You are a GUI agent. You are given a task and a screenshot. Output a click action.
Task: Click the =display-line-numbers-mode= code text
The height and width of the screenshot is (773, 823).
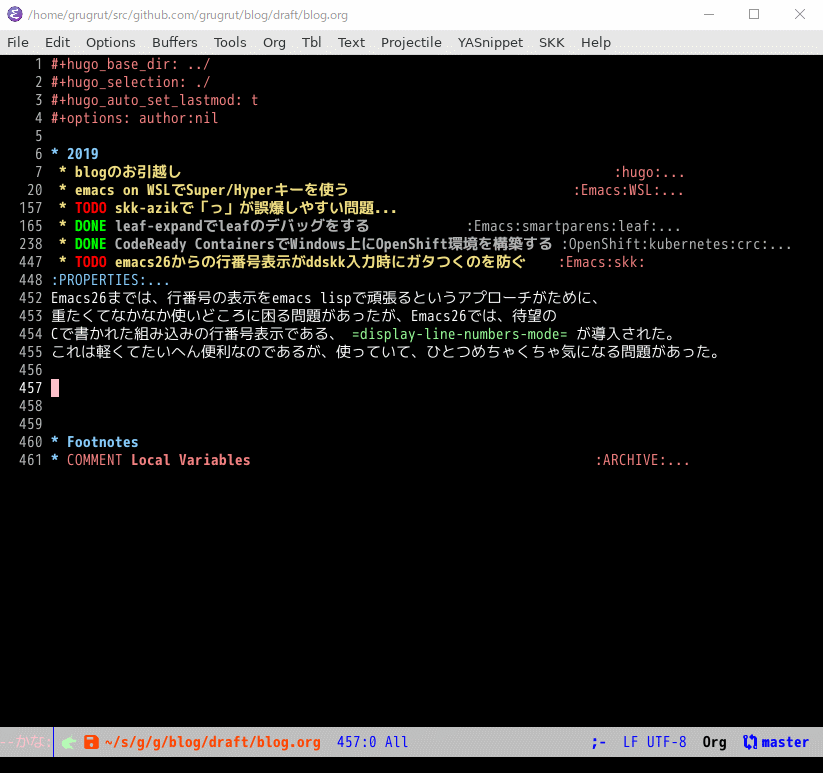pyautogui.click(x=459, y=334)
